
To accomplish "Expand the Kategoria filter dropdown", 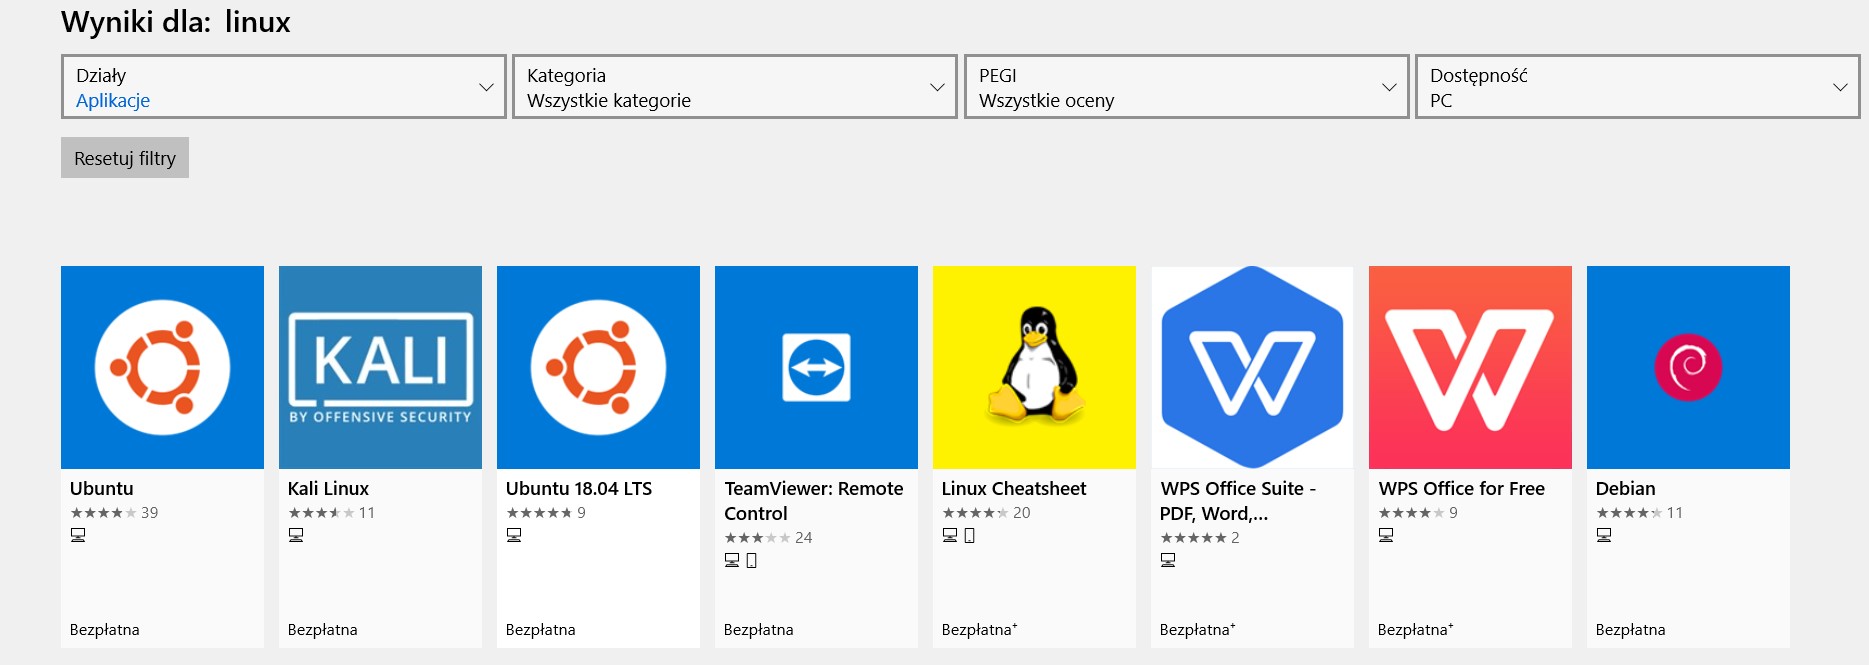I will (x=735, y=87).
